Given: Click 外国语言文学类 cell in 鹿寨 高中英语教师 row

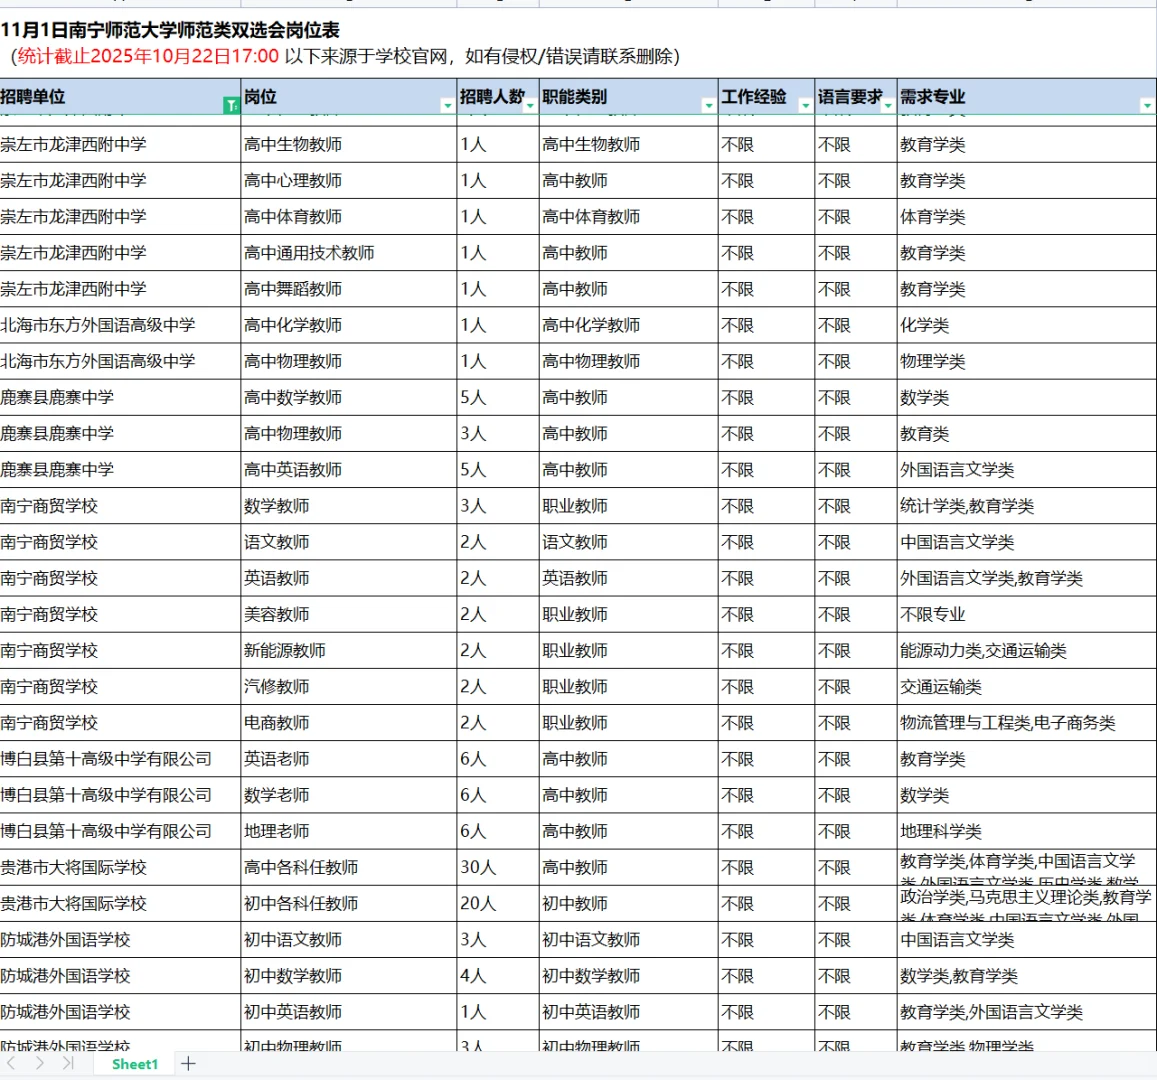Looking at the screenshot, I should pos(1026,470).
